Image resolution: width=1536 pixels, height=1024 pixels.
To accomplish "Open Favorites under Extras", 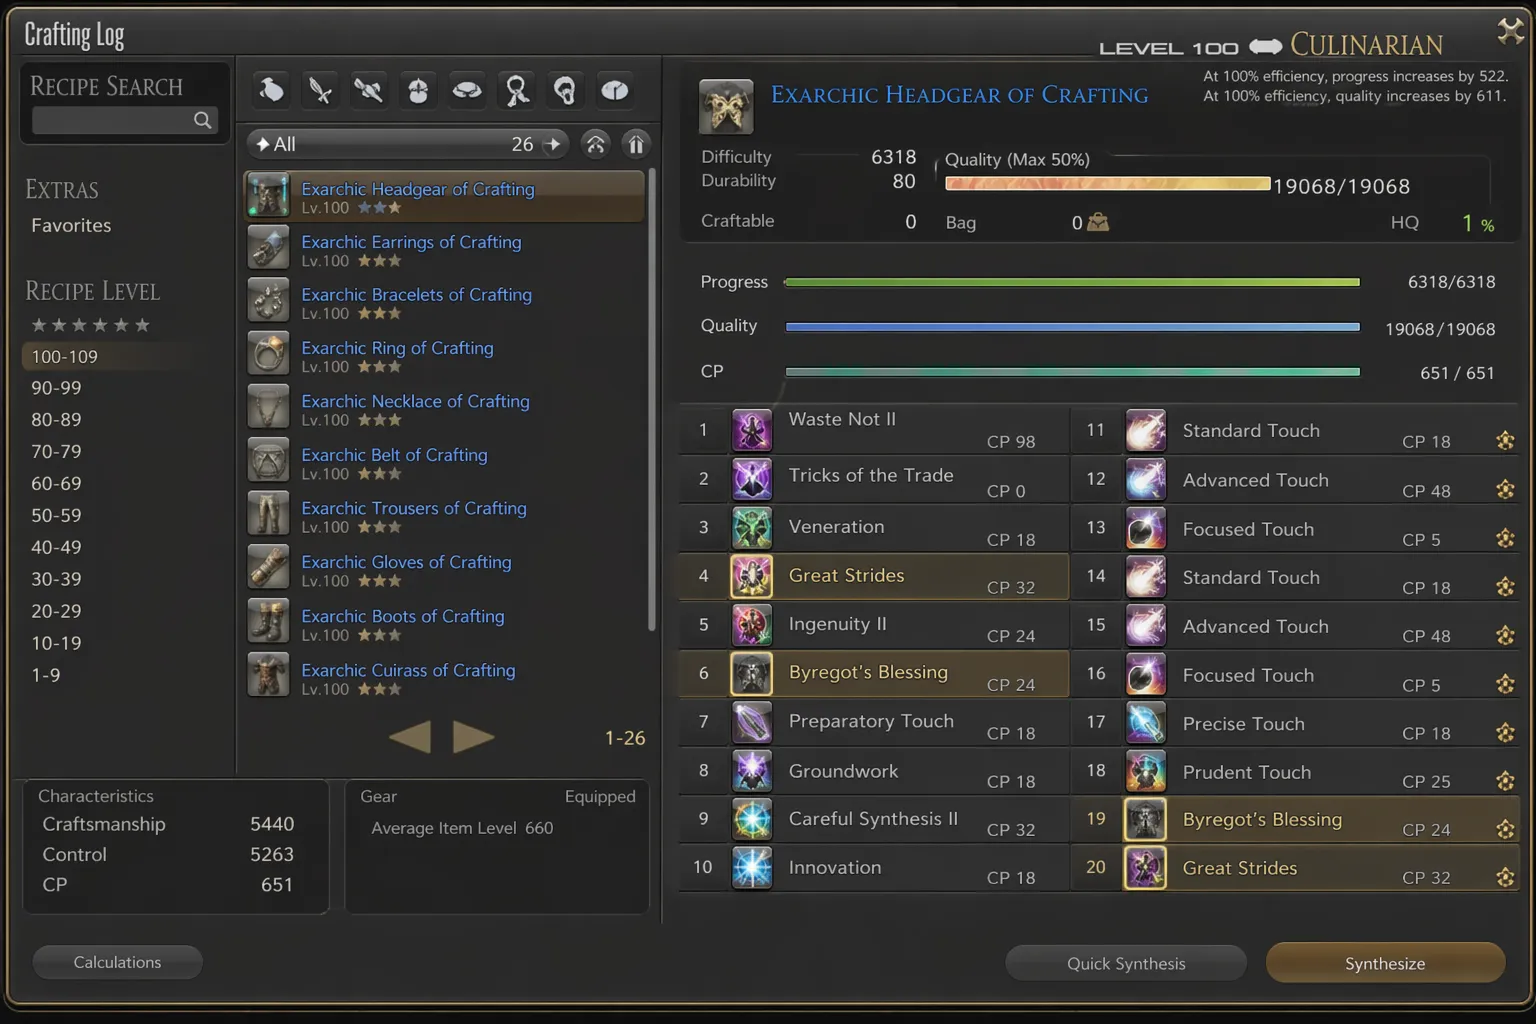I will (70, 225).
